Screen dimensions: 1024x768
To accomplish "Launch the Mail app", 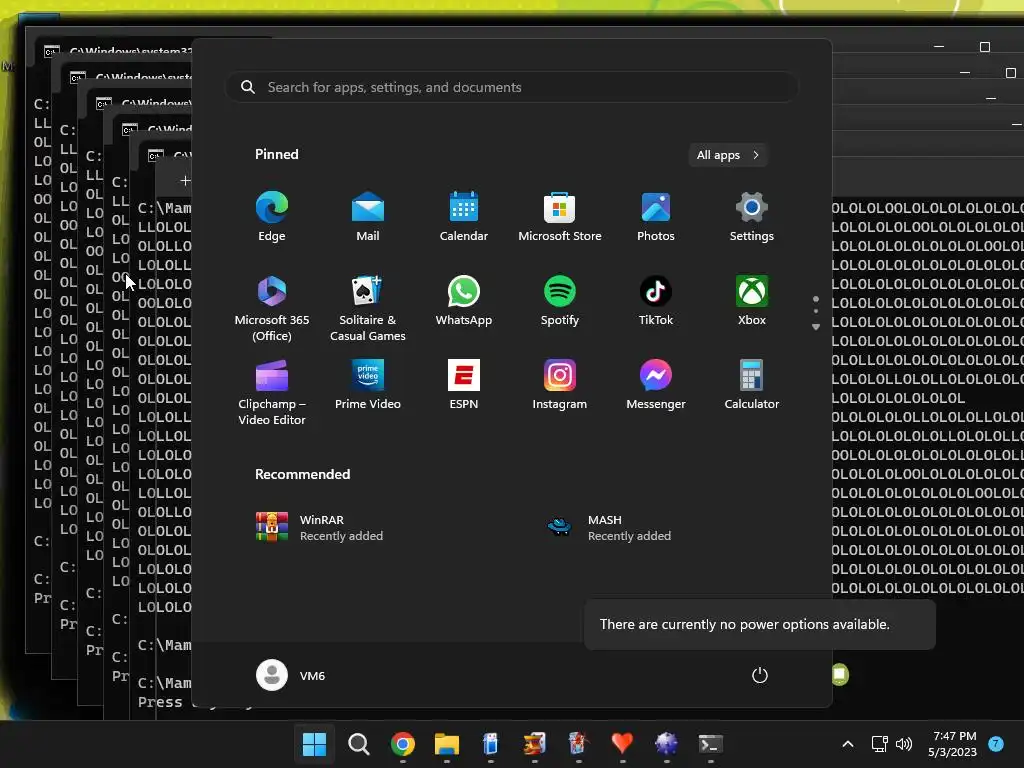I will point(368,217).
